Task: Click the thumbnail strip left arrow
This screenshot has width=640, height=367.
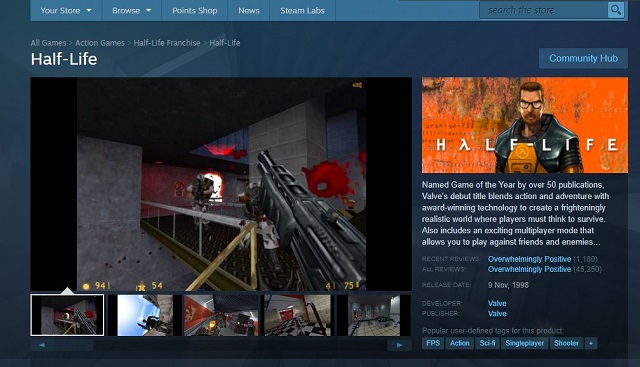Action: (x=42, y=345)
